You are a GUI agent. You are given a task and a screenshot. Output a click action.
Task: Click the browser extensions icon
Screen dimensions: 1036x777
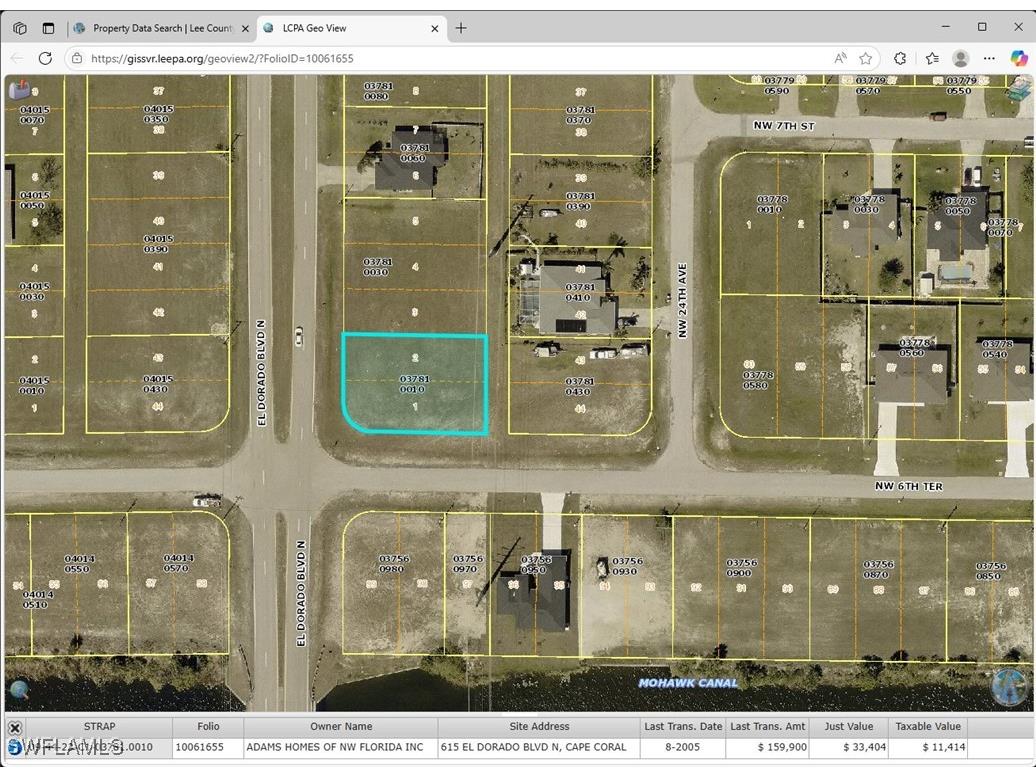901,58
